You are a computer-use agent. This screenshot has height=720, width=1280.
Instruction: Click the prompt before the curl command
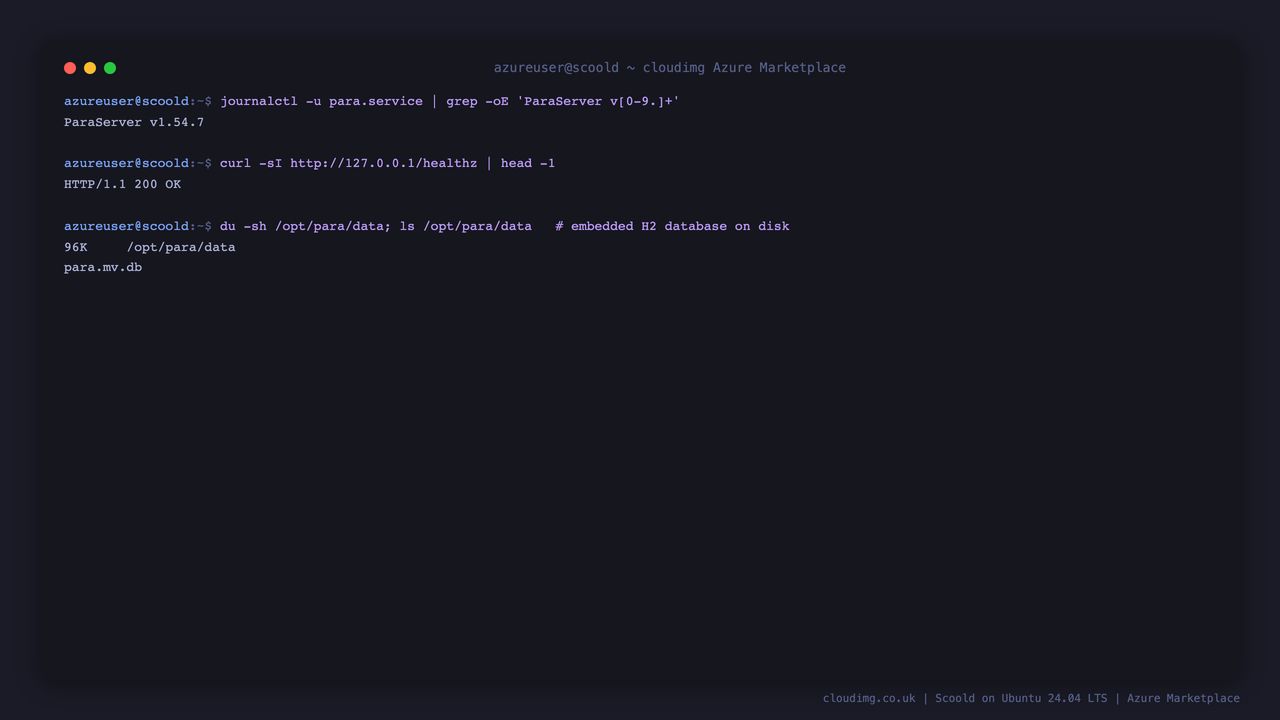(x=138, y=164)
